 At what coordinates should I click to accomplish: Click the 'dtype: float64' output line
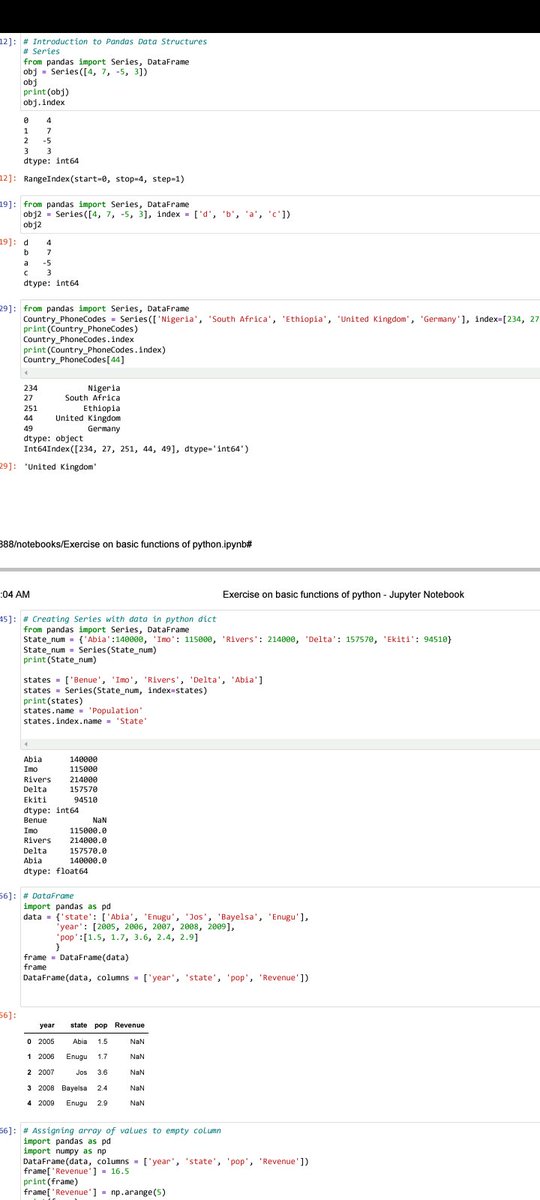55,872
